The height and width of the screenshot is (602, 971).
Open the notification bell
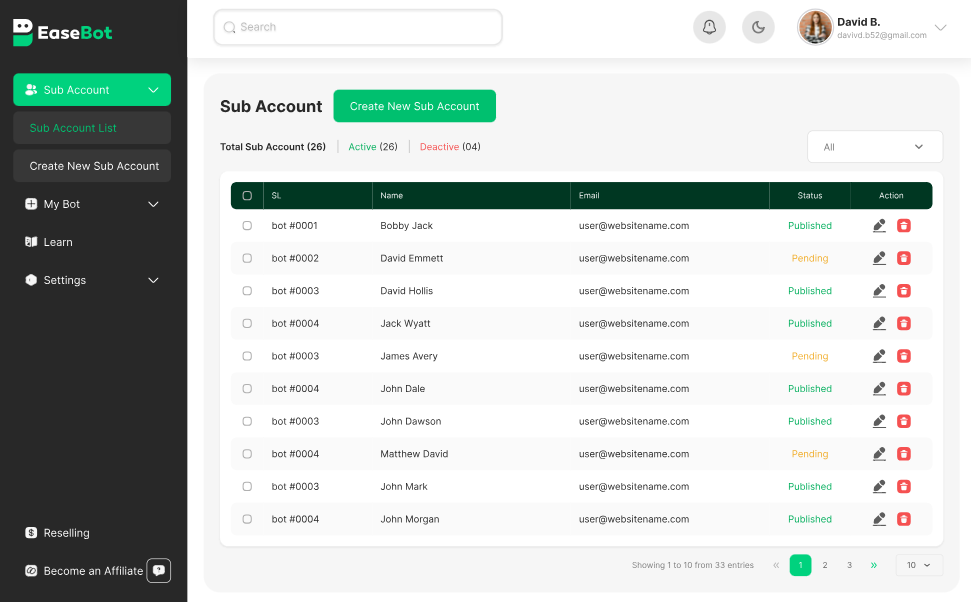[709, 27]
